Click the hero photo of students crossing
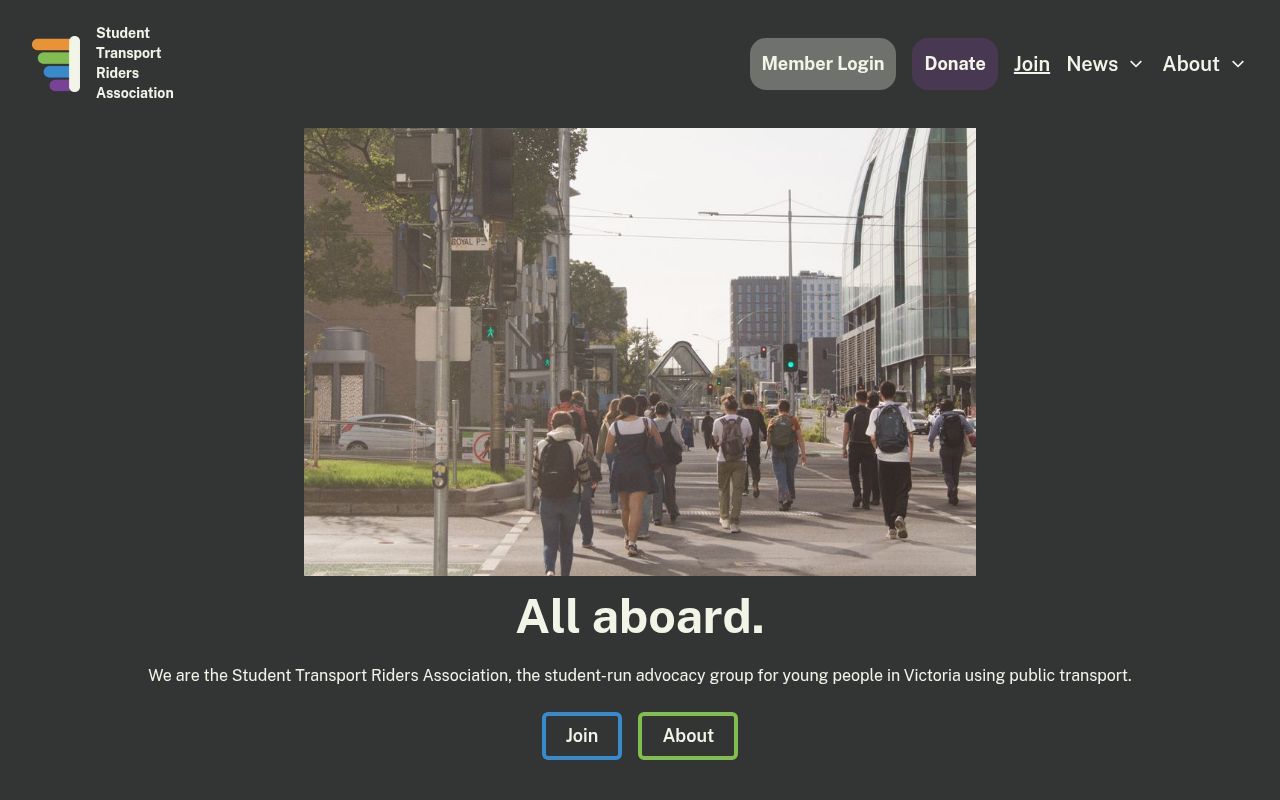Screen dimensions: 1280x800 (x=640, y=352)
